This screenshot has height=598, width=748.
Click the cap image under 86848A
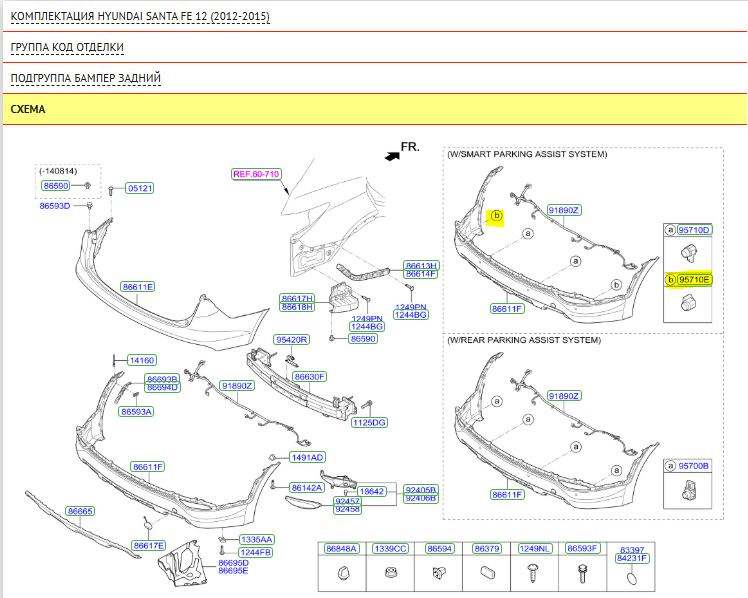(342, 572)
